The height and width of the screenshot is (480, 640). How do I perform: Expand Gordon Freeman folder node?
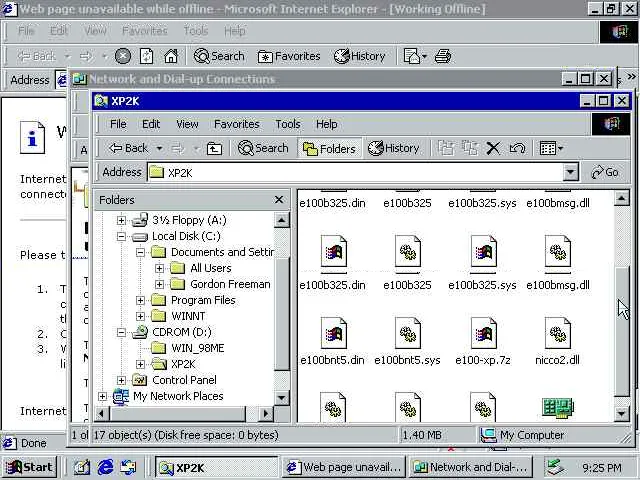(159, 284)
